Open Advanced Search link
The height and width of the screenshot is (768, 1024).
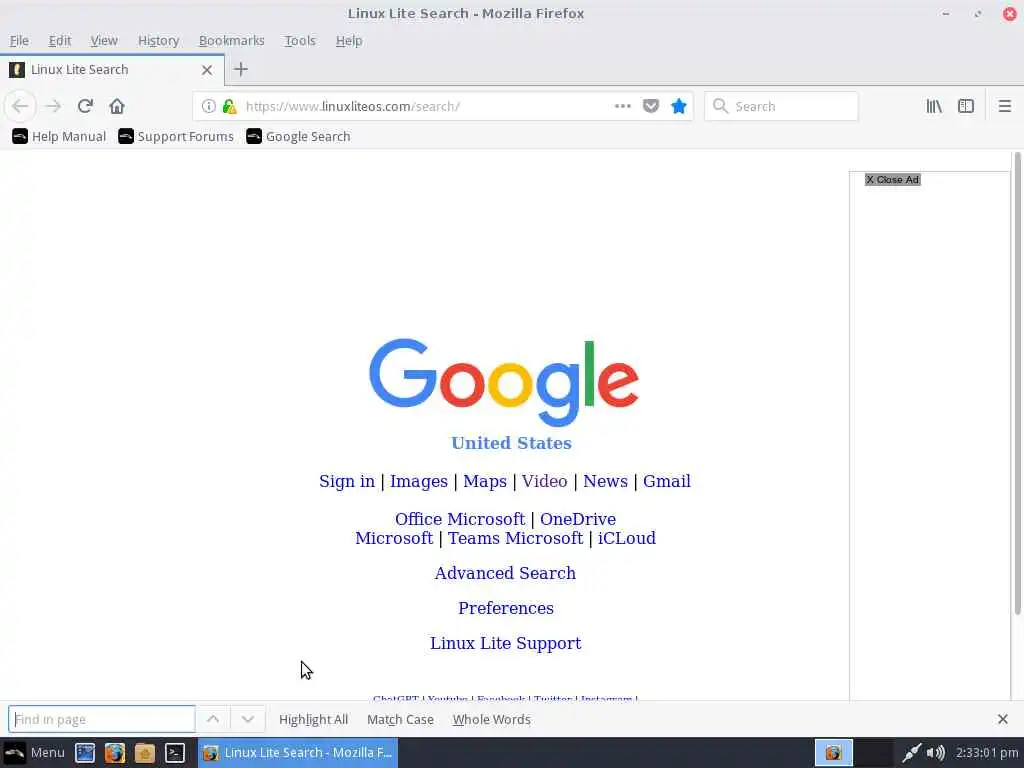click(x=505, y=573)
